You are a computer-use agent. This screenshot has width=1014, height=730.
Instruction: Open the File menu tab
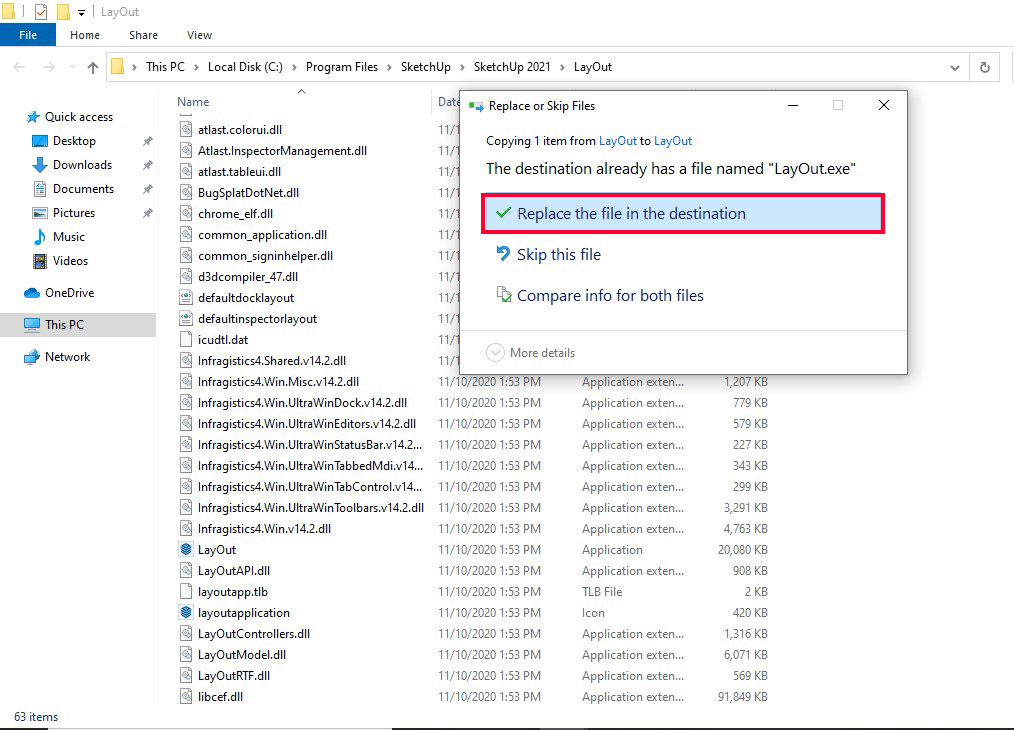pos(28,35)
